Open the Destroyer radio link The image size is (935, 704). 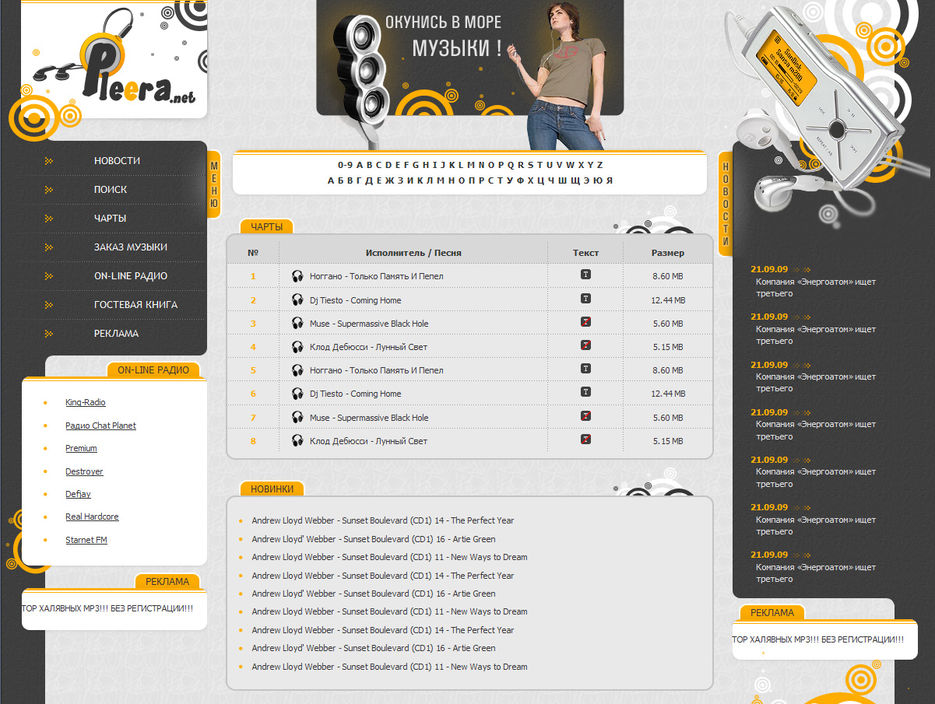[84, 472]
